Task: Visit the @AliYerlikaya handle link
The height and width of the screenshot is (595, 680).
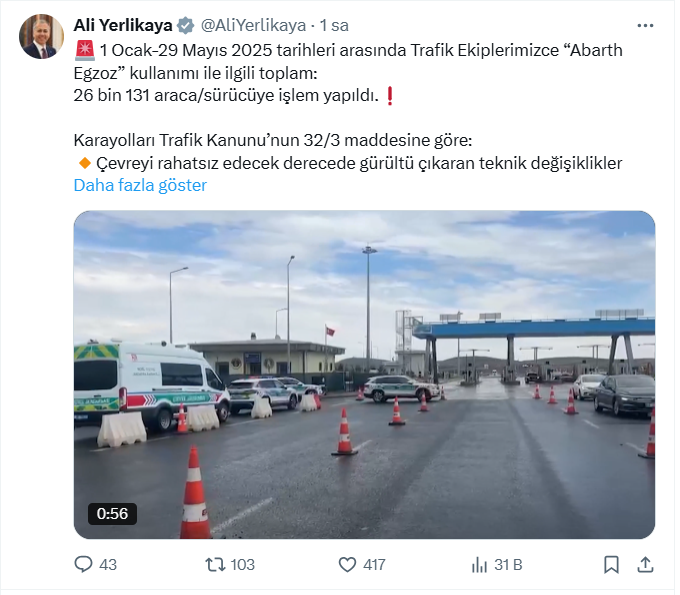Action: [x=253, y=26]
